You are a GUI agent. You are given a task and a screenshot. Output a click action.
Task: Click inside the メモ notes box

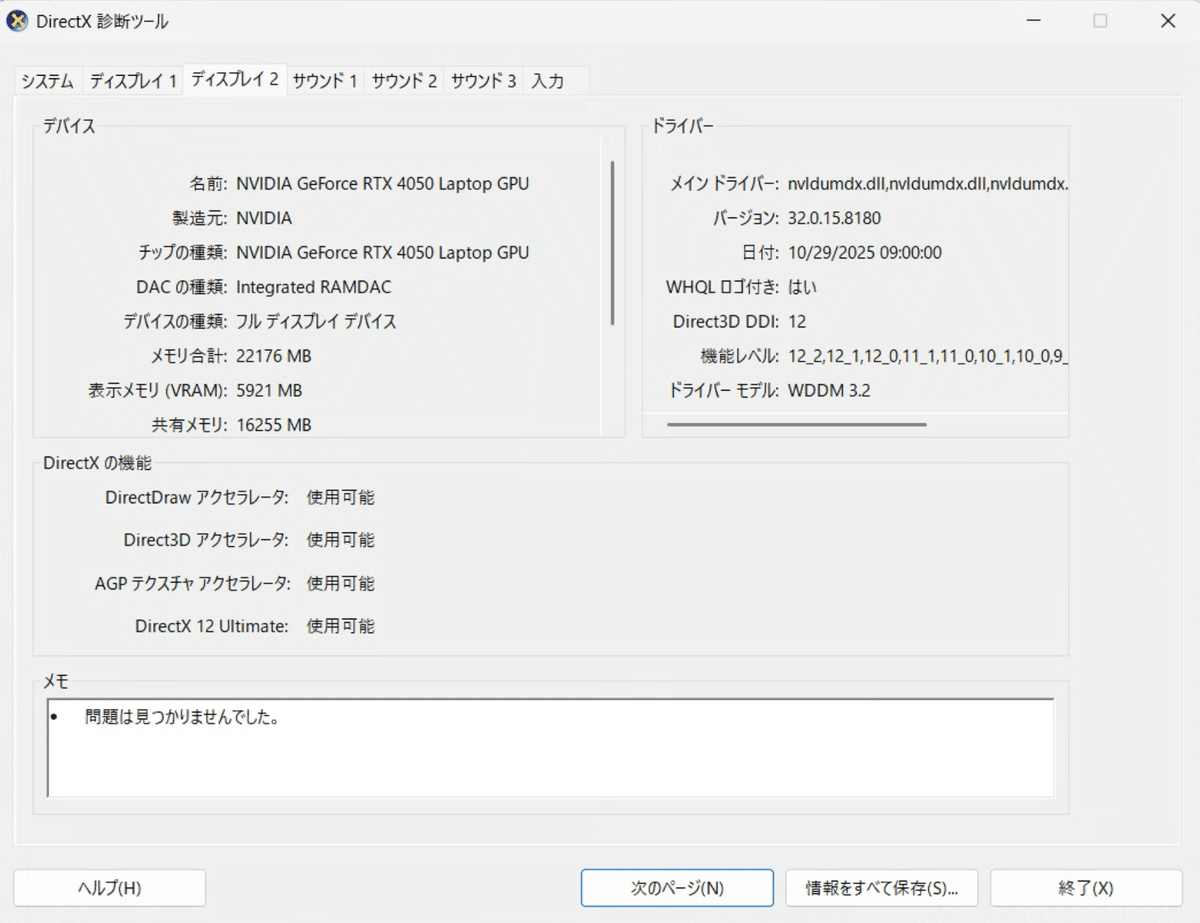(550, 747)
